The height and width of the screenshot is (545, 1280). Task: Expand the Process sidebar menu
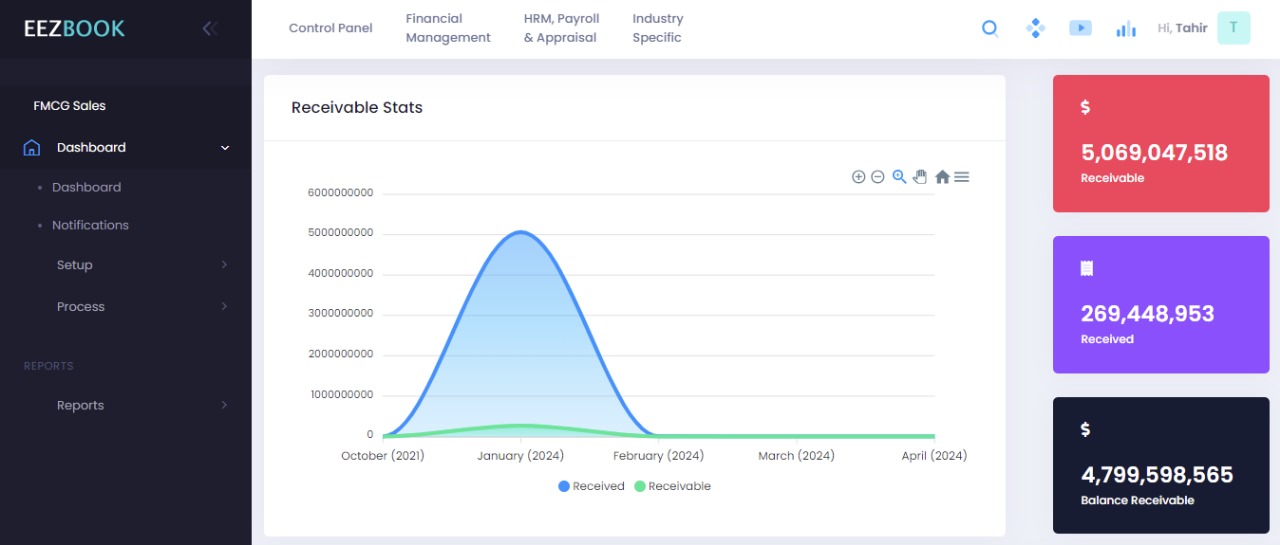tap(81, 307)
